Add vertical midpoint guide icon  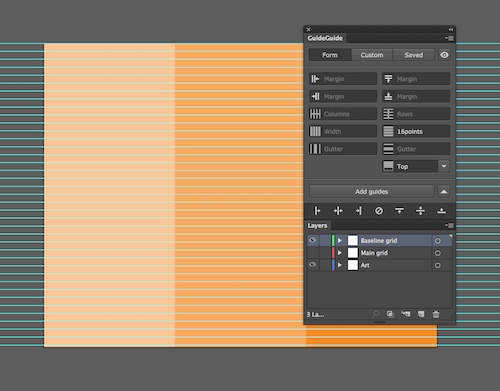[x=338, y=211]
